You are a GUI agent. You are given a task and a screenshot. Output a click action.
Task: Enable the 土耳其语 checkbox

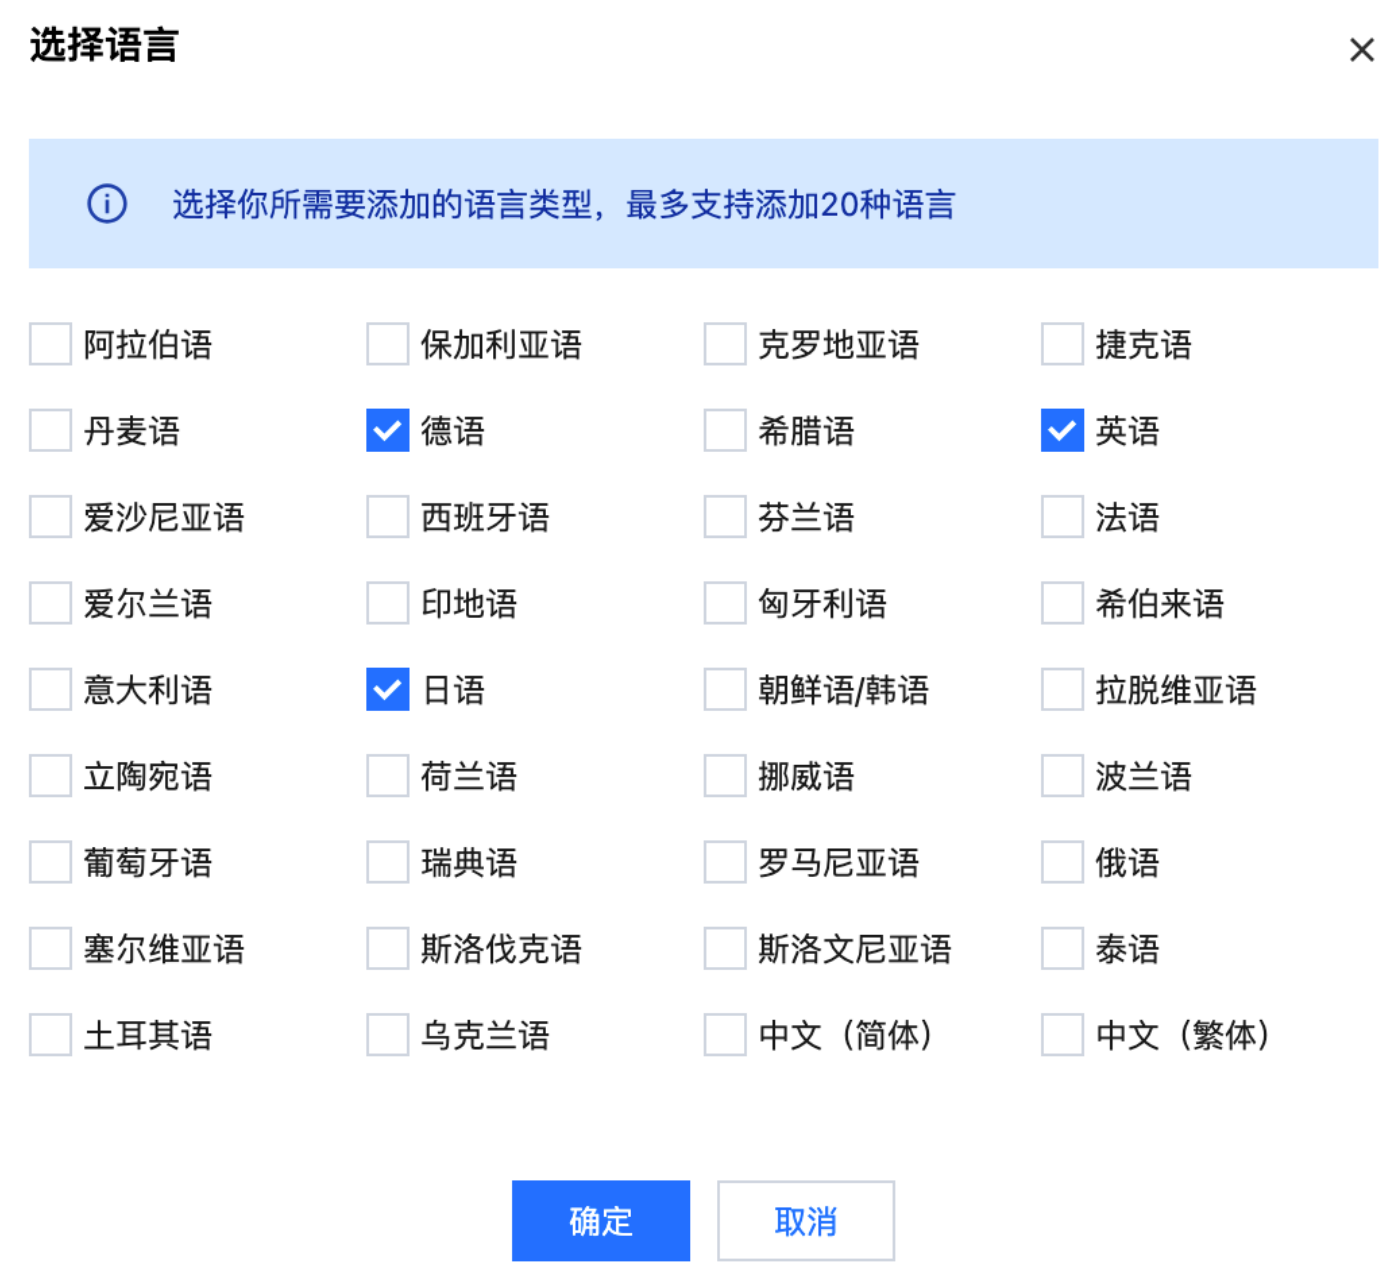point(50,1035)
